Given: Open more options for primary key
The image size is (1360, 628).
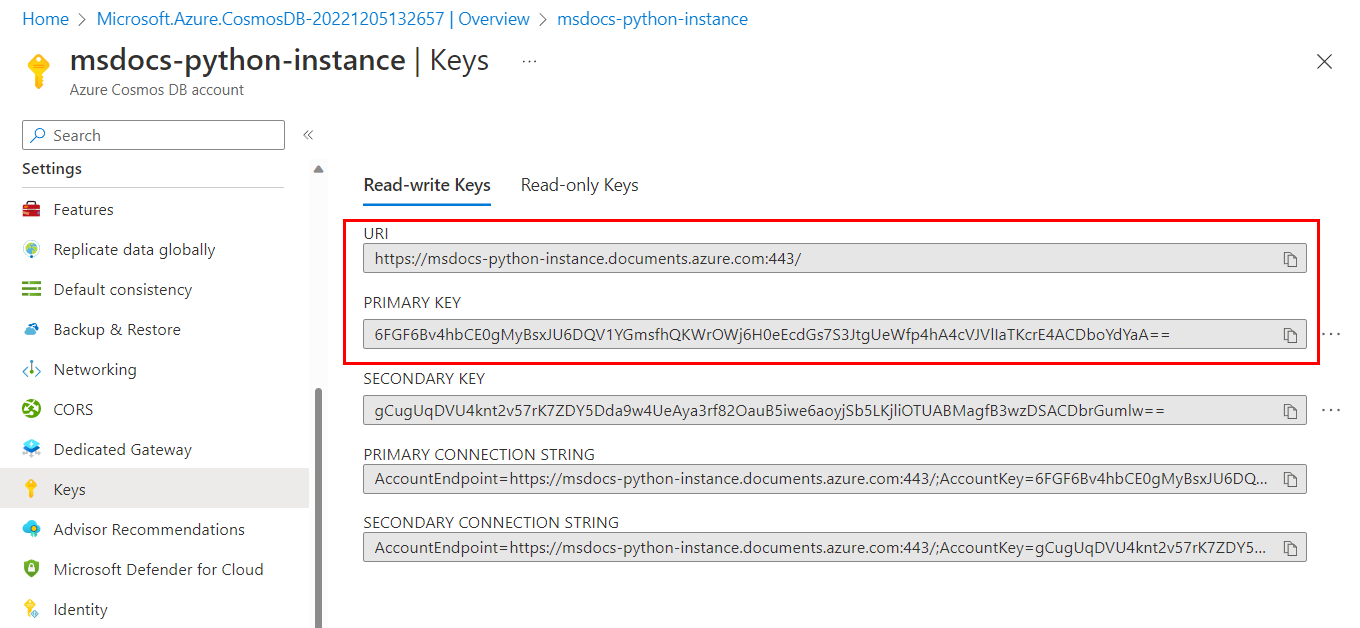Looking at the screenshot, I should [x=1331, y=334].
